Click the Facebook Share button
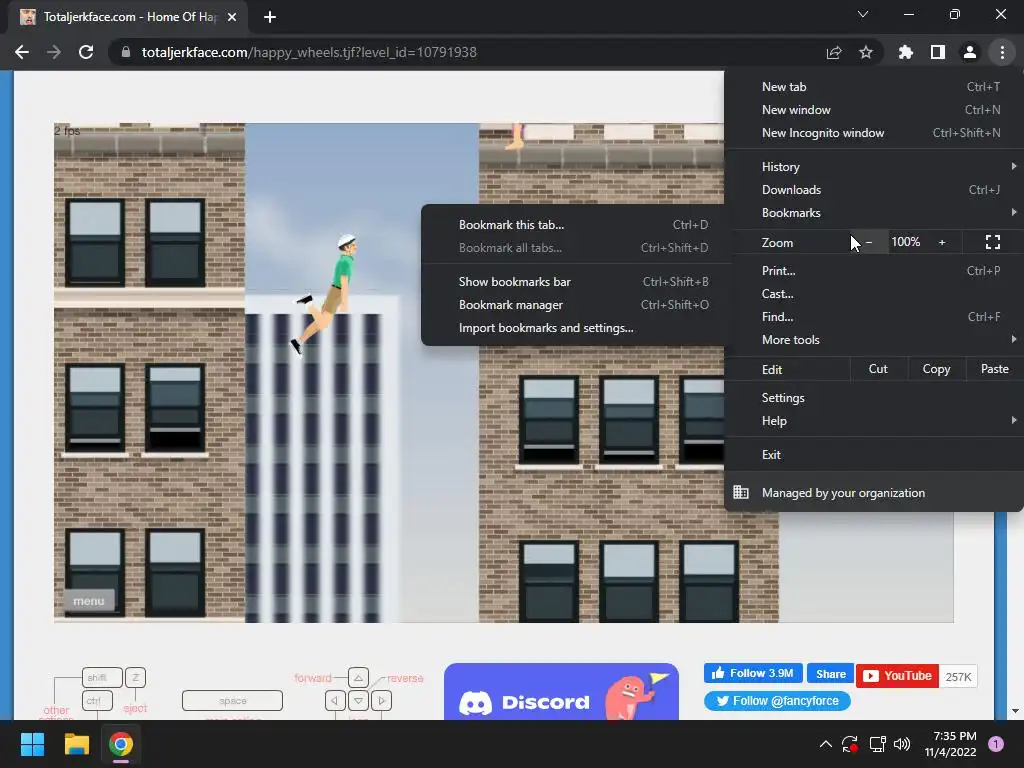This screenshot has height=768, width=1024. pos(830,673)
